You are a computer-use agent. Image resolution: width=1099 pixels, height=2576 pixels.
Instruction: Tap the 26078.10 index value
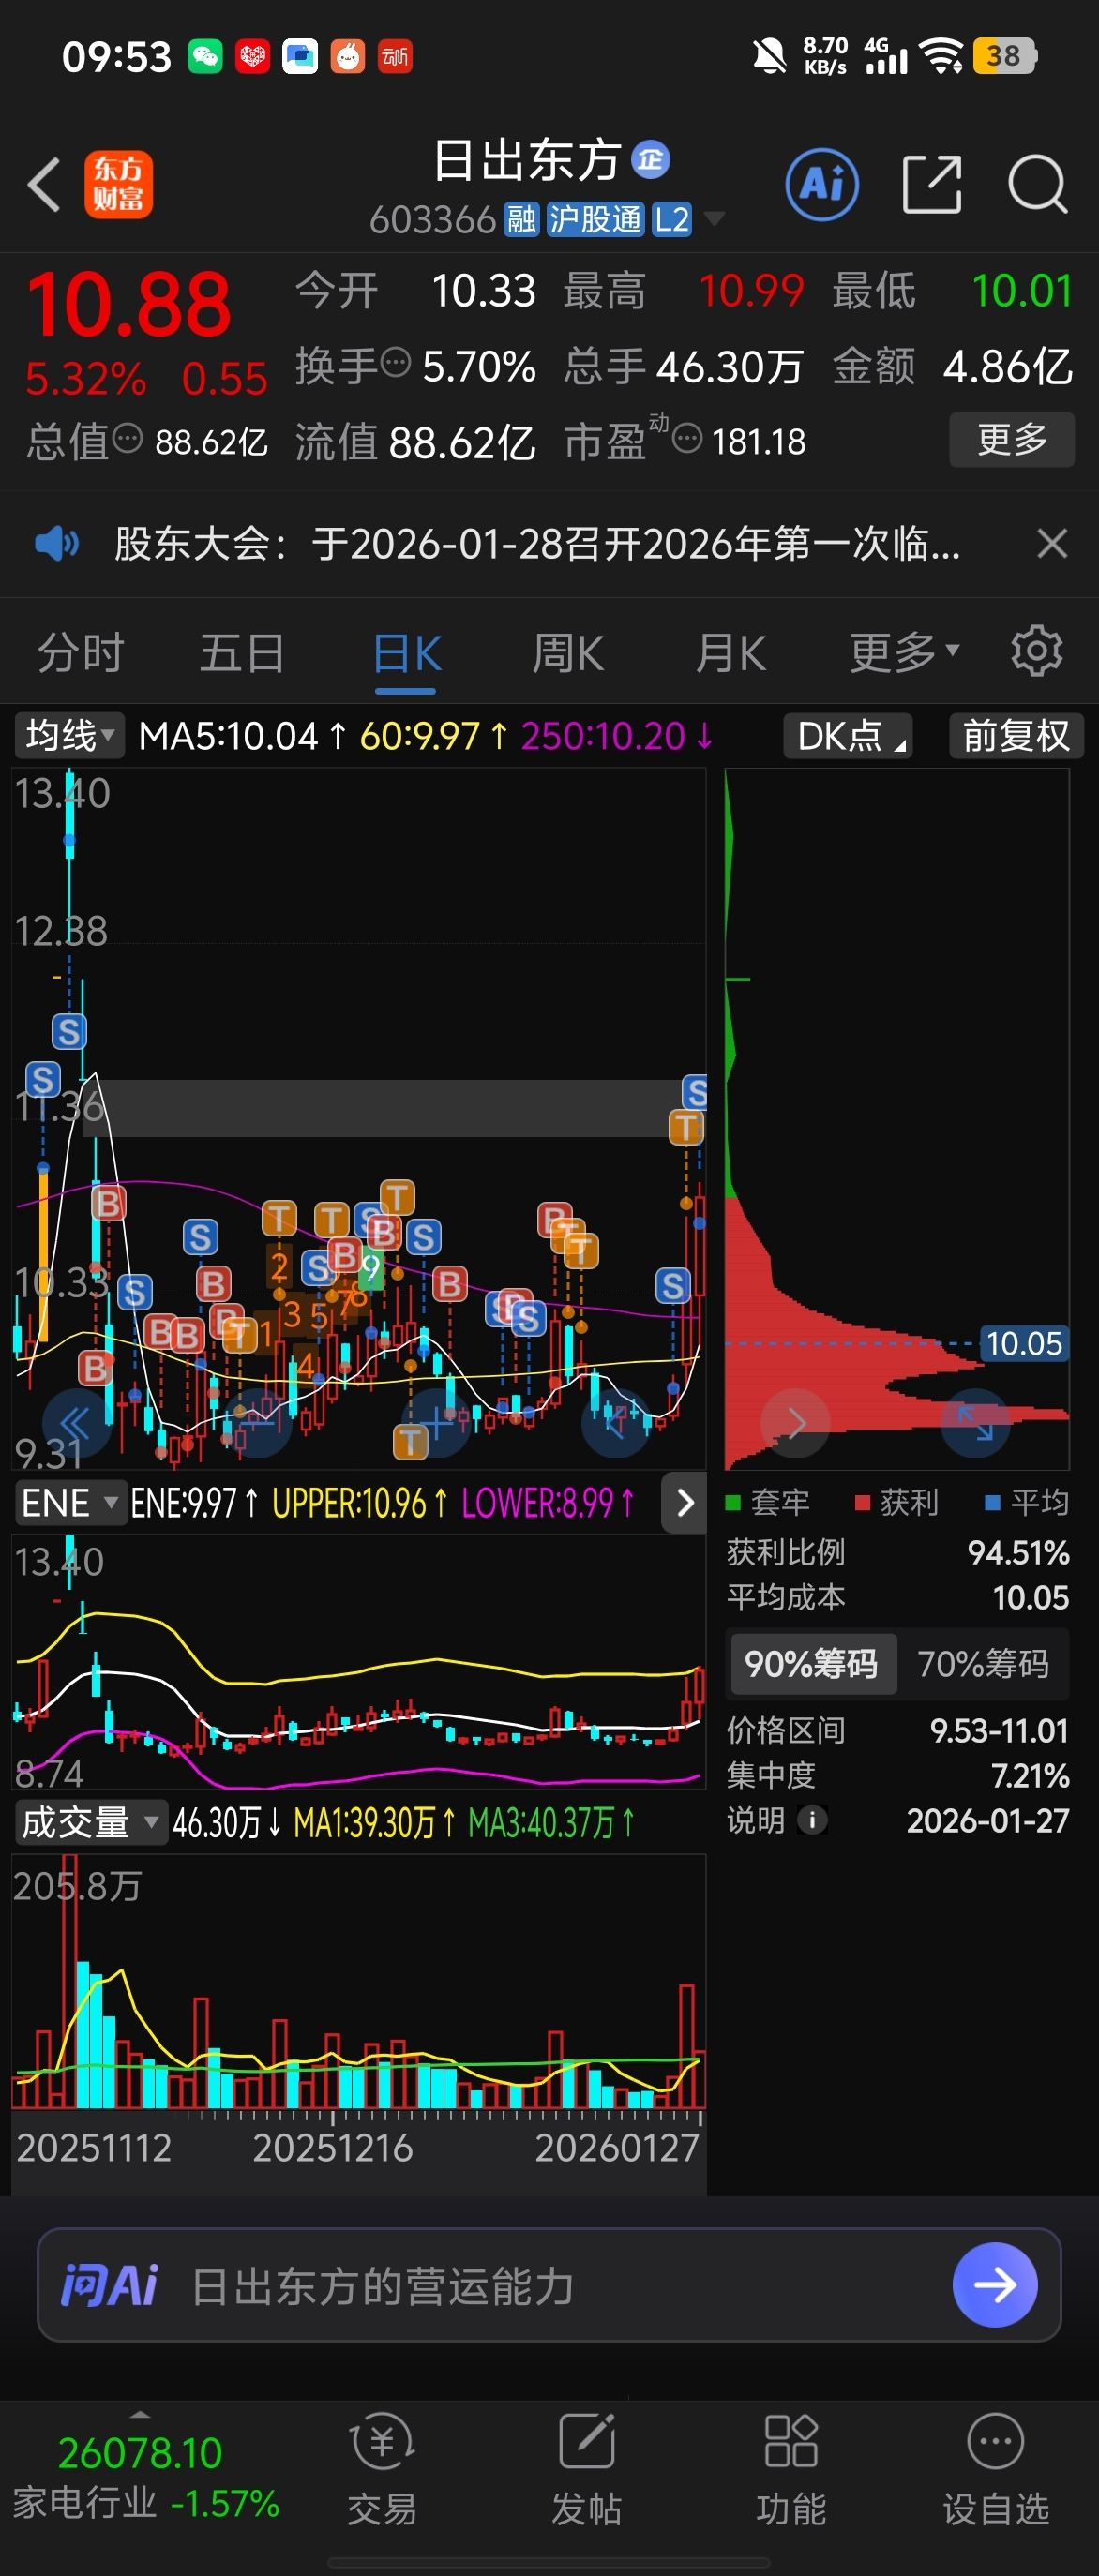[140, 2453]
